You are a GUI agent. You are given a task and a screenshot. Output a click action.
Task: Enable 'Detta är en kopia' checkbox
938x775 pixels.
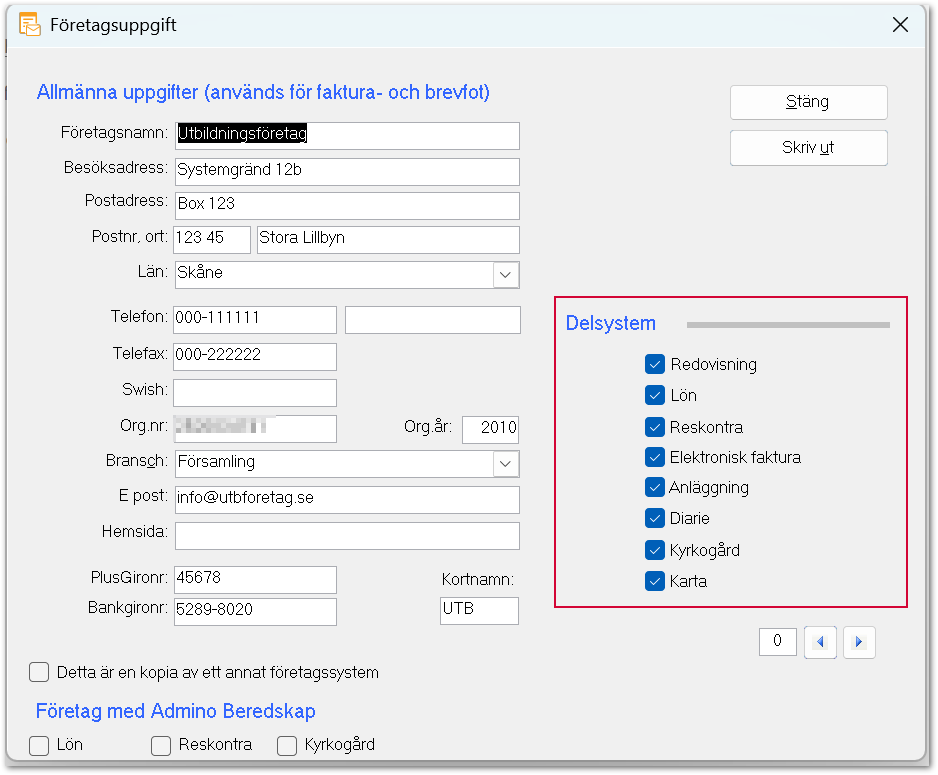[x=40, y=672]
